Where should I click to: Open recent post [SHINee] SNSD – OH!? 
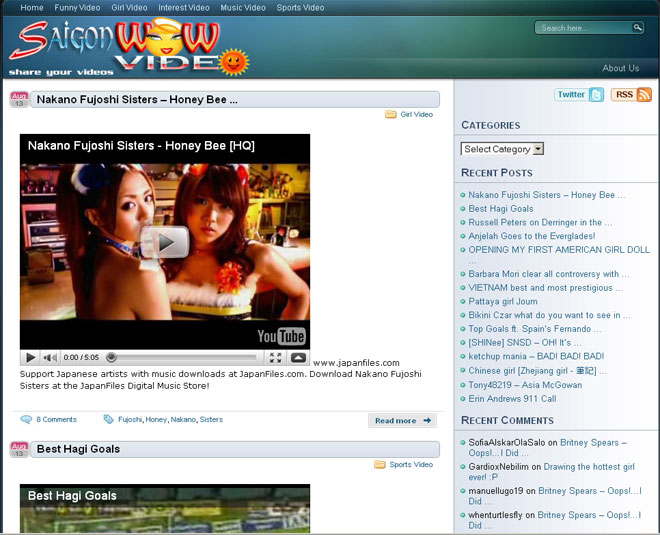[525, 343]
